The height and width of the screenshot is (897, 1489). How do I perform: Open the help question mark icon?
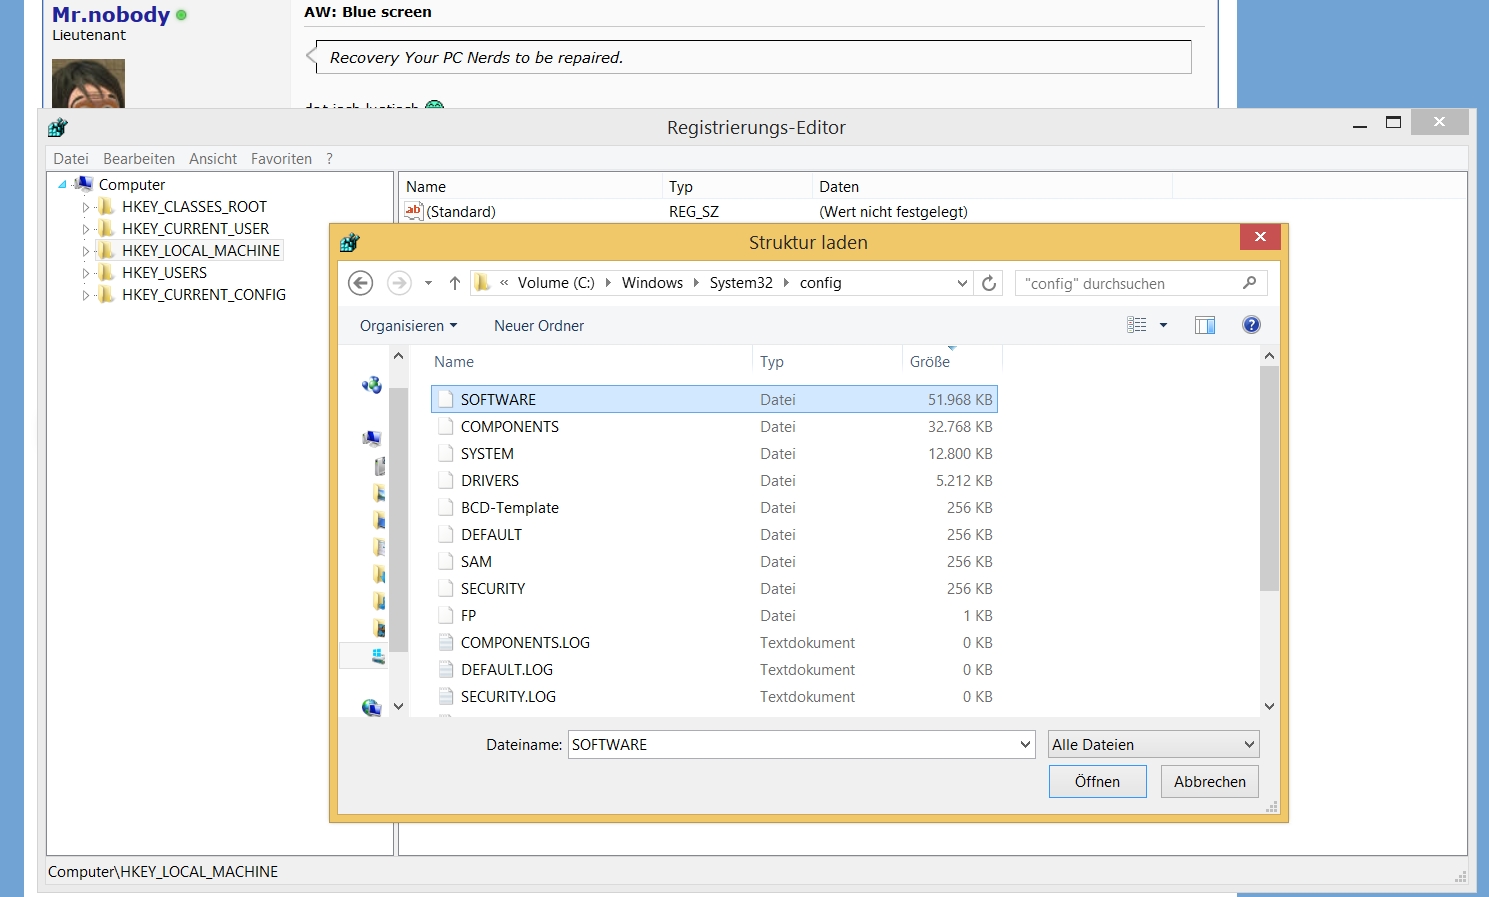tap(1251, 325)
